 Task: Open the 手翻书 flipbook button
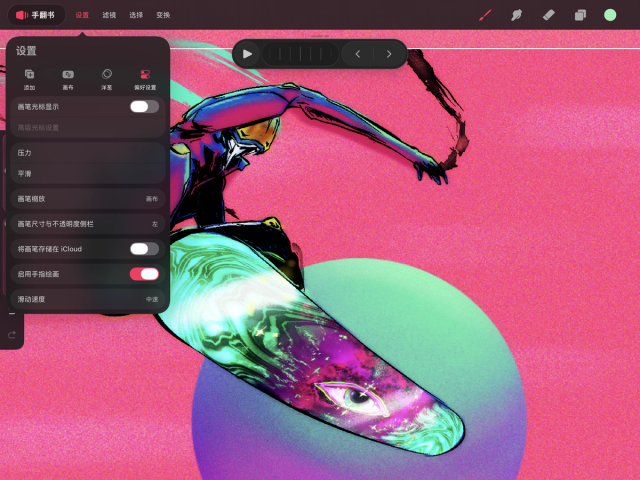[36, 15]
